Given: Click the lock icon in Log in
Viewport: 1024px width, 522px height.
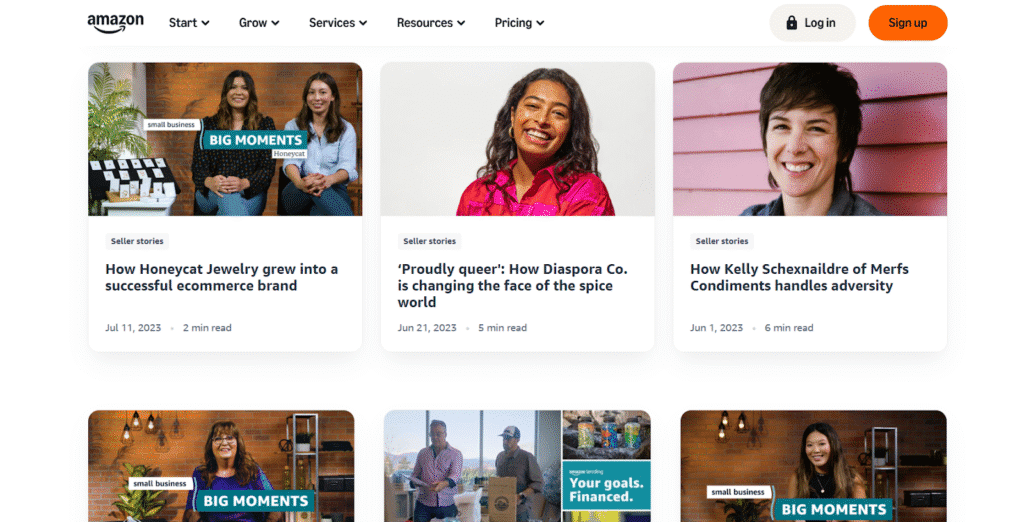Looking at the screenshot, I should click(x=792, y=23).
